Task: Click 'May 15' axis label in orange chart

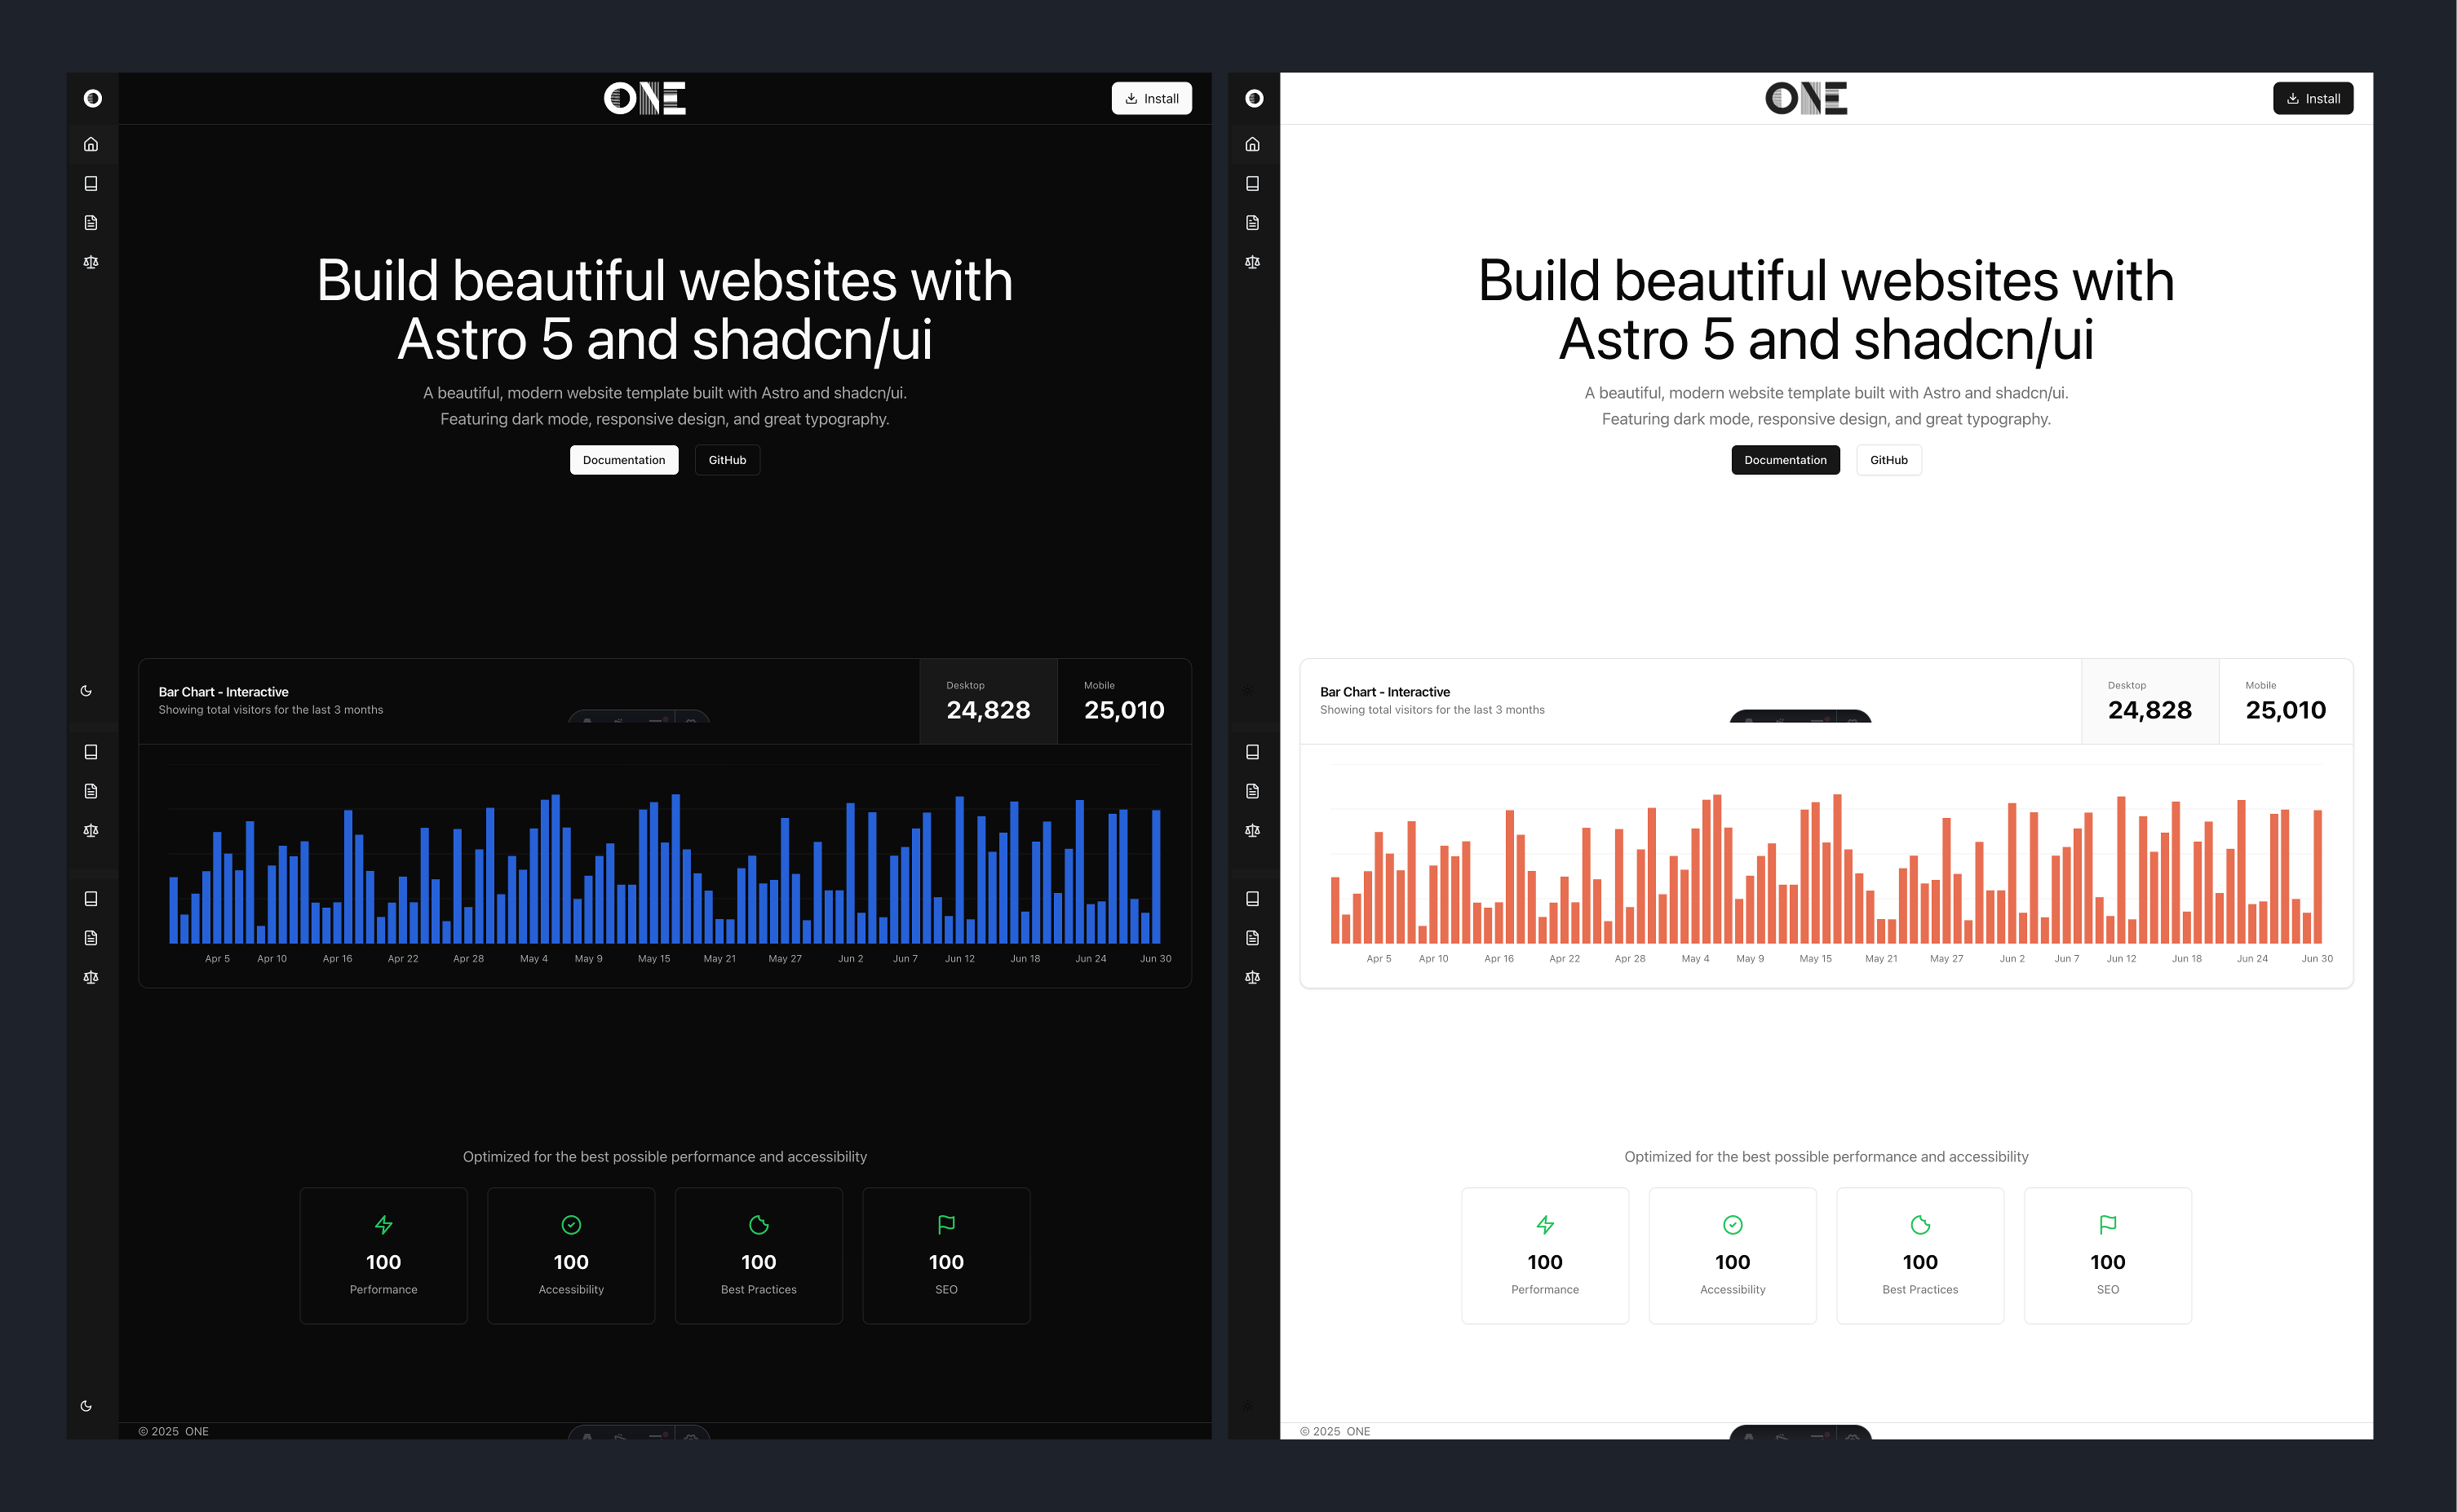Action: click(x=1816, y=958)
